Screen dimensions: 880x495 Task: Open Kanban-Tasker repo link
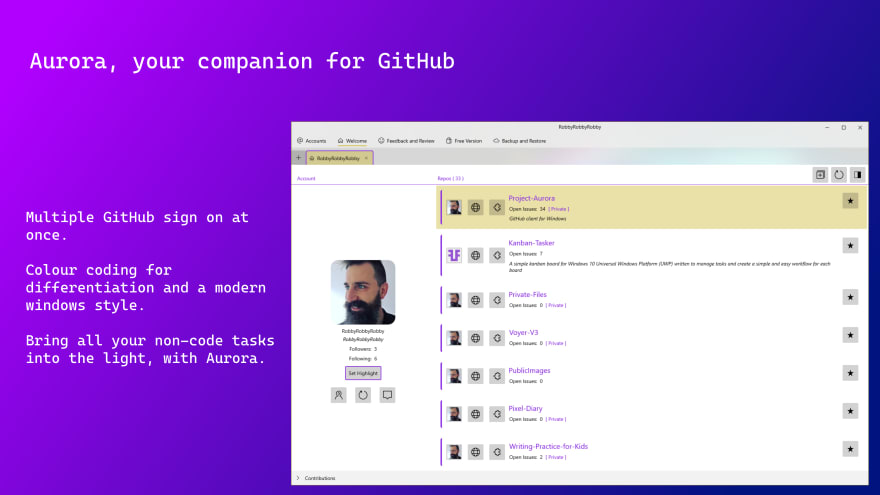(531, 243)
